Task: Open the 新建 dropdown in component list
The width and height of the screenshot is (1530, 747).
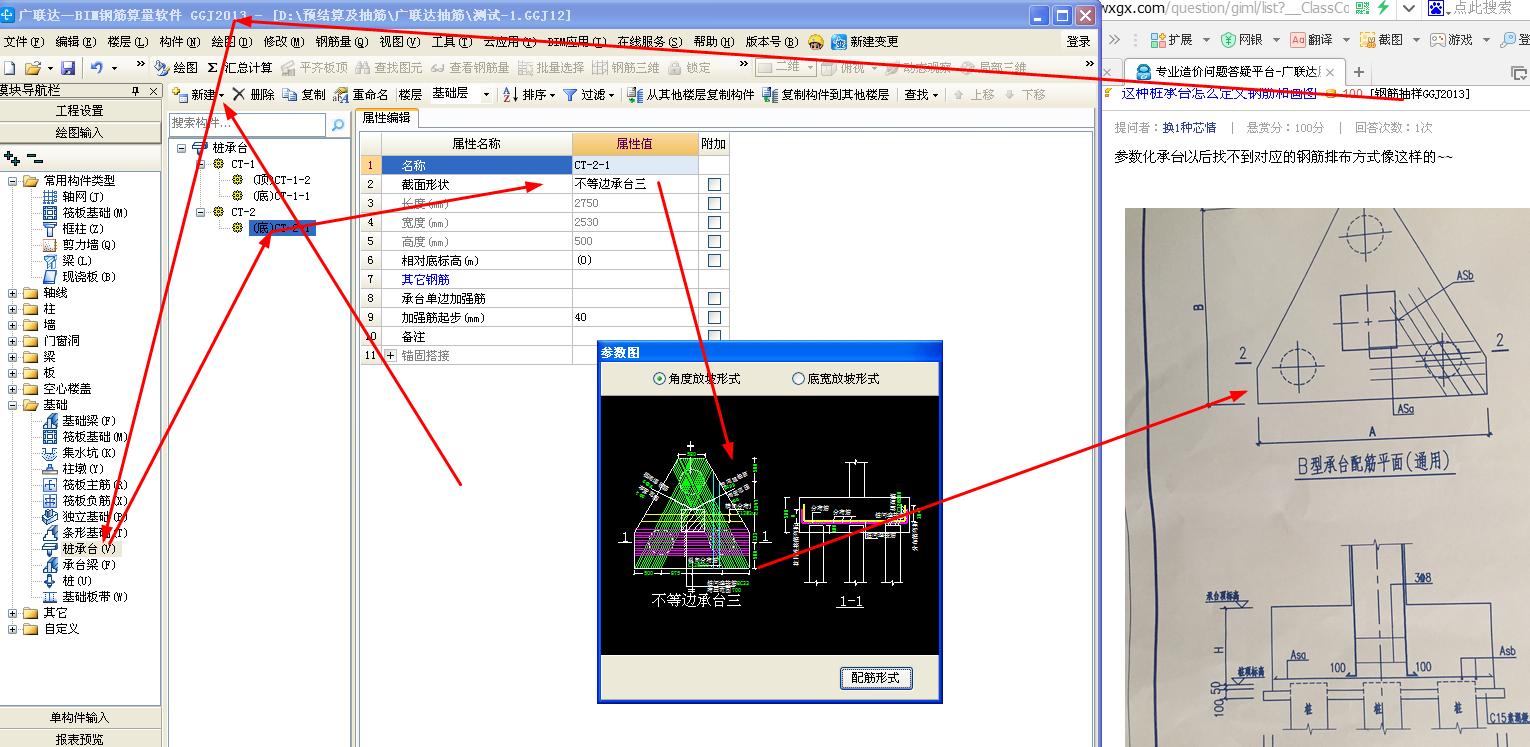Action: click(x=222, y=95)
